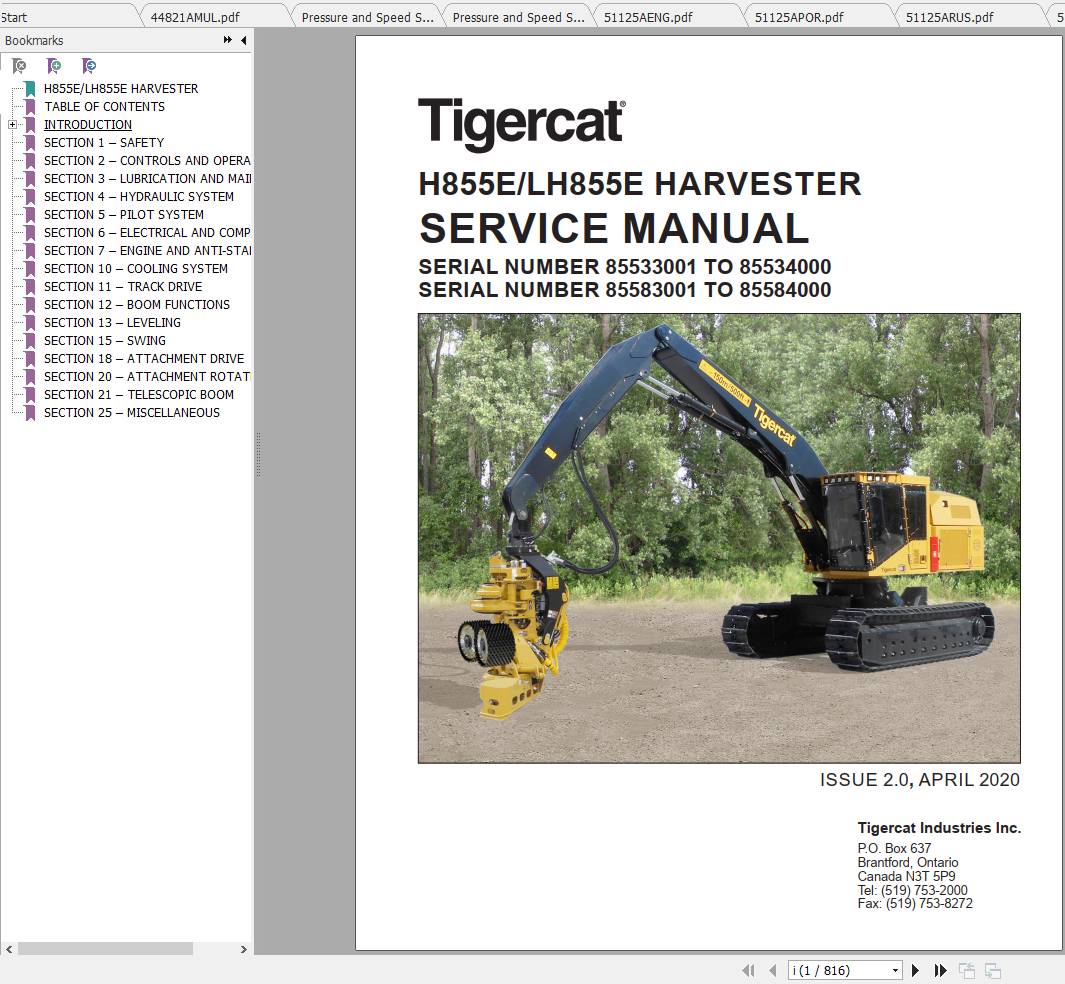Go to the next page
The image size is (1065, 984).
pos(915,970)
